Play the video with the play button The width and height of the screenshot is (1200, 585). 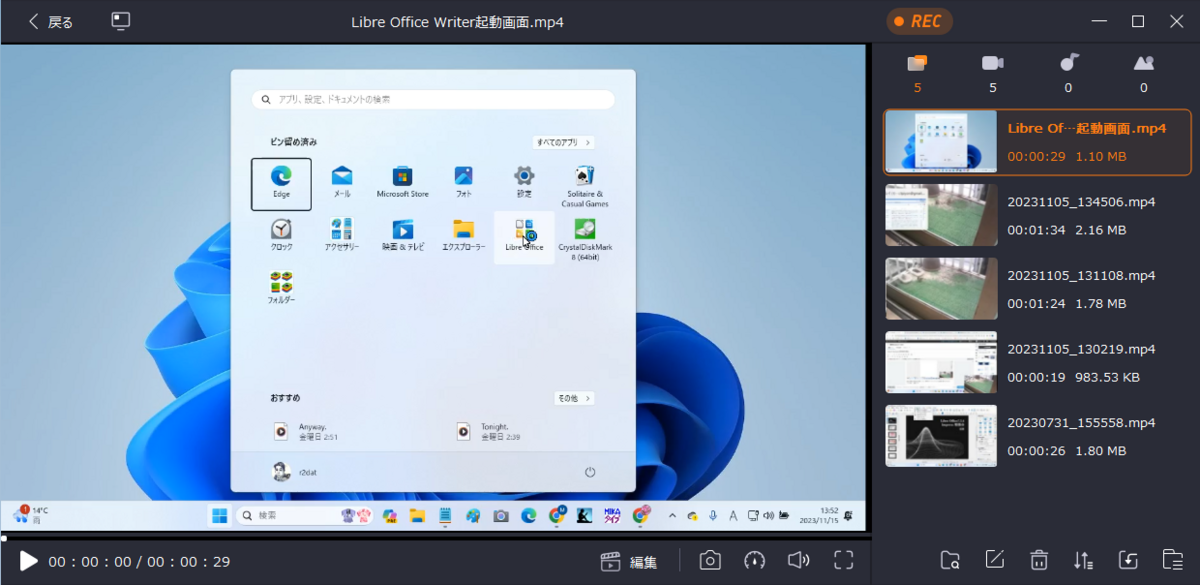click(x=29, y=562)
